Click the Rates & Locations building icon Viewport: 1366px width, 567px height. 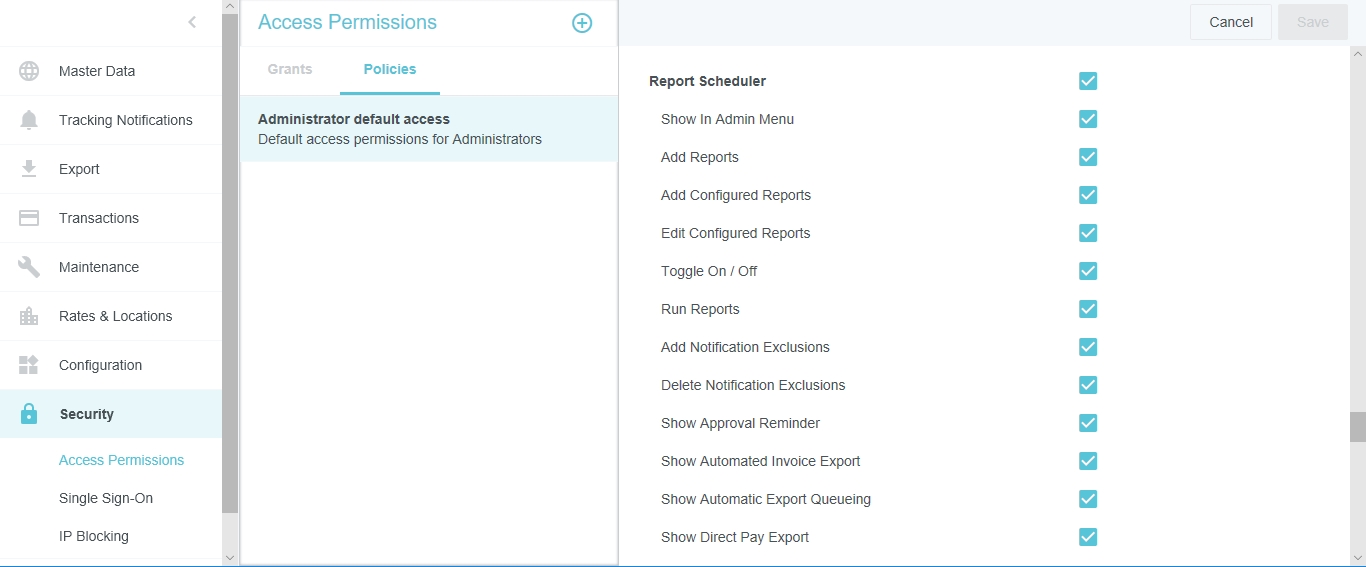29,316
